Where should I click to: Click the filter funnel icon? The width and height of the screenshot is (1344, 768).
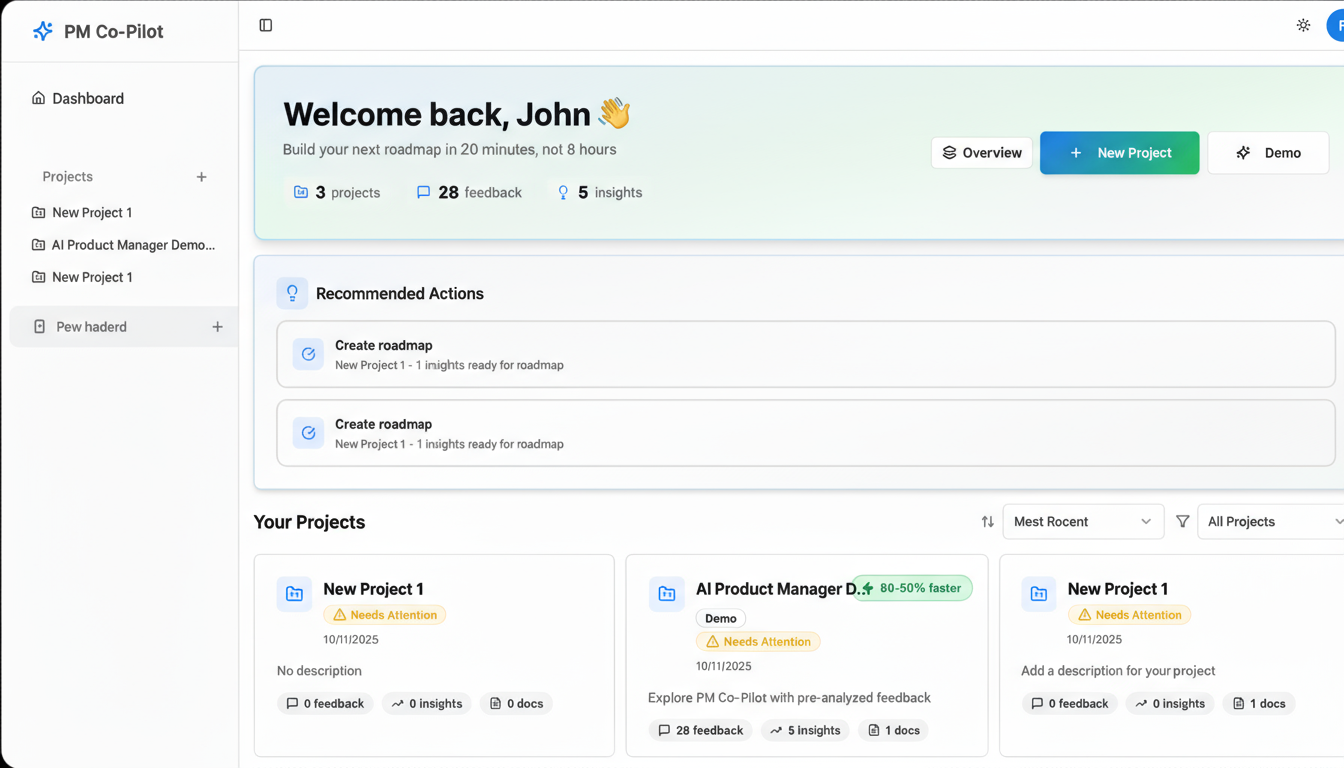tap(1182, 522)
